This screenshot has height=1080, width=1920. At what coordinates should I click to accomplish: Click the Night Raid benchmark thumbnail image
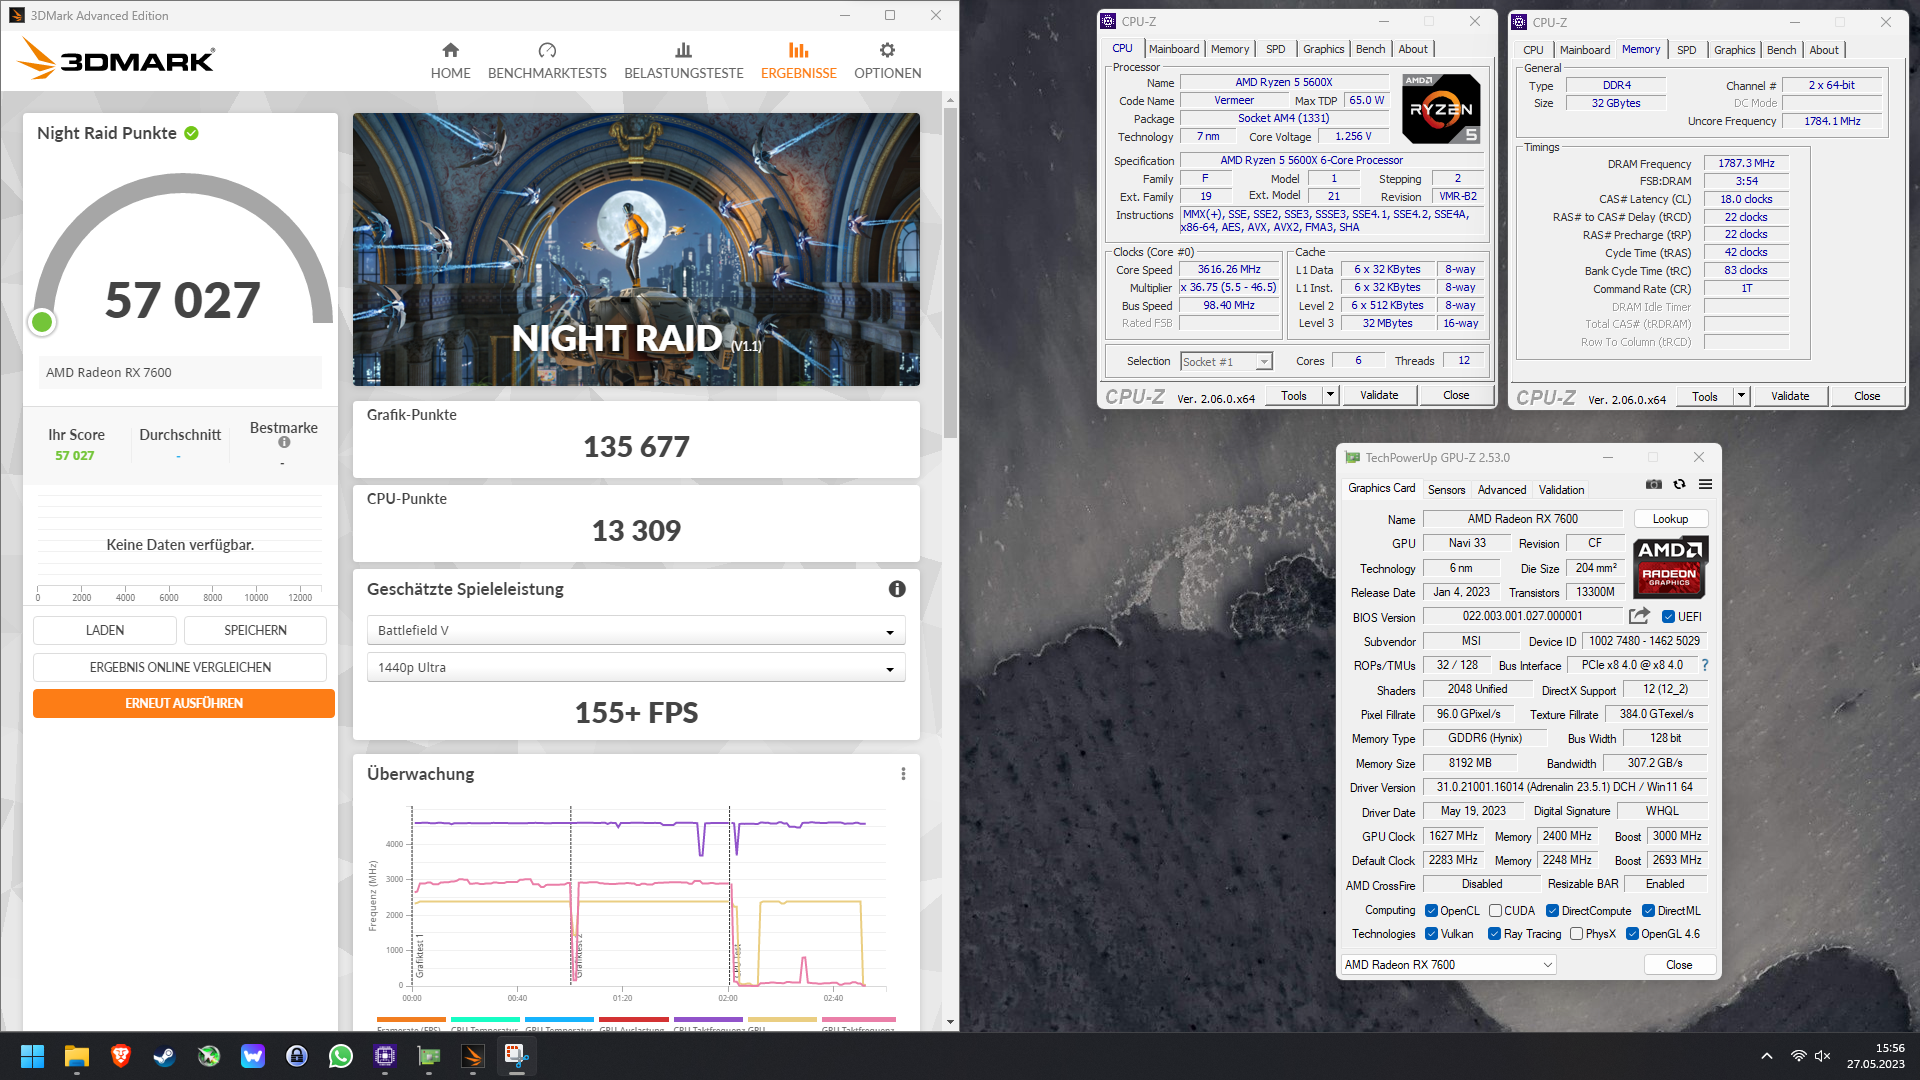coord(636,249)
